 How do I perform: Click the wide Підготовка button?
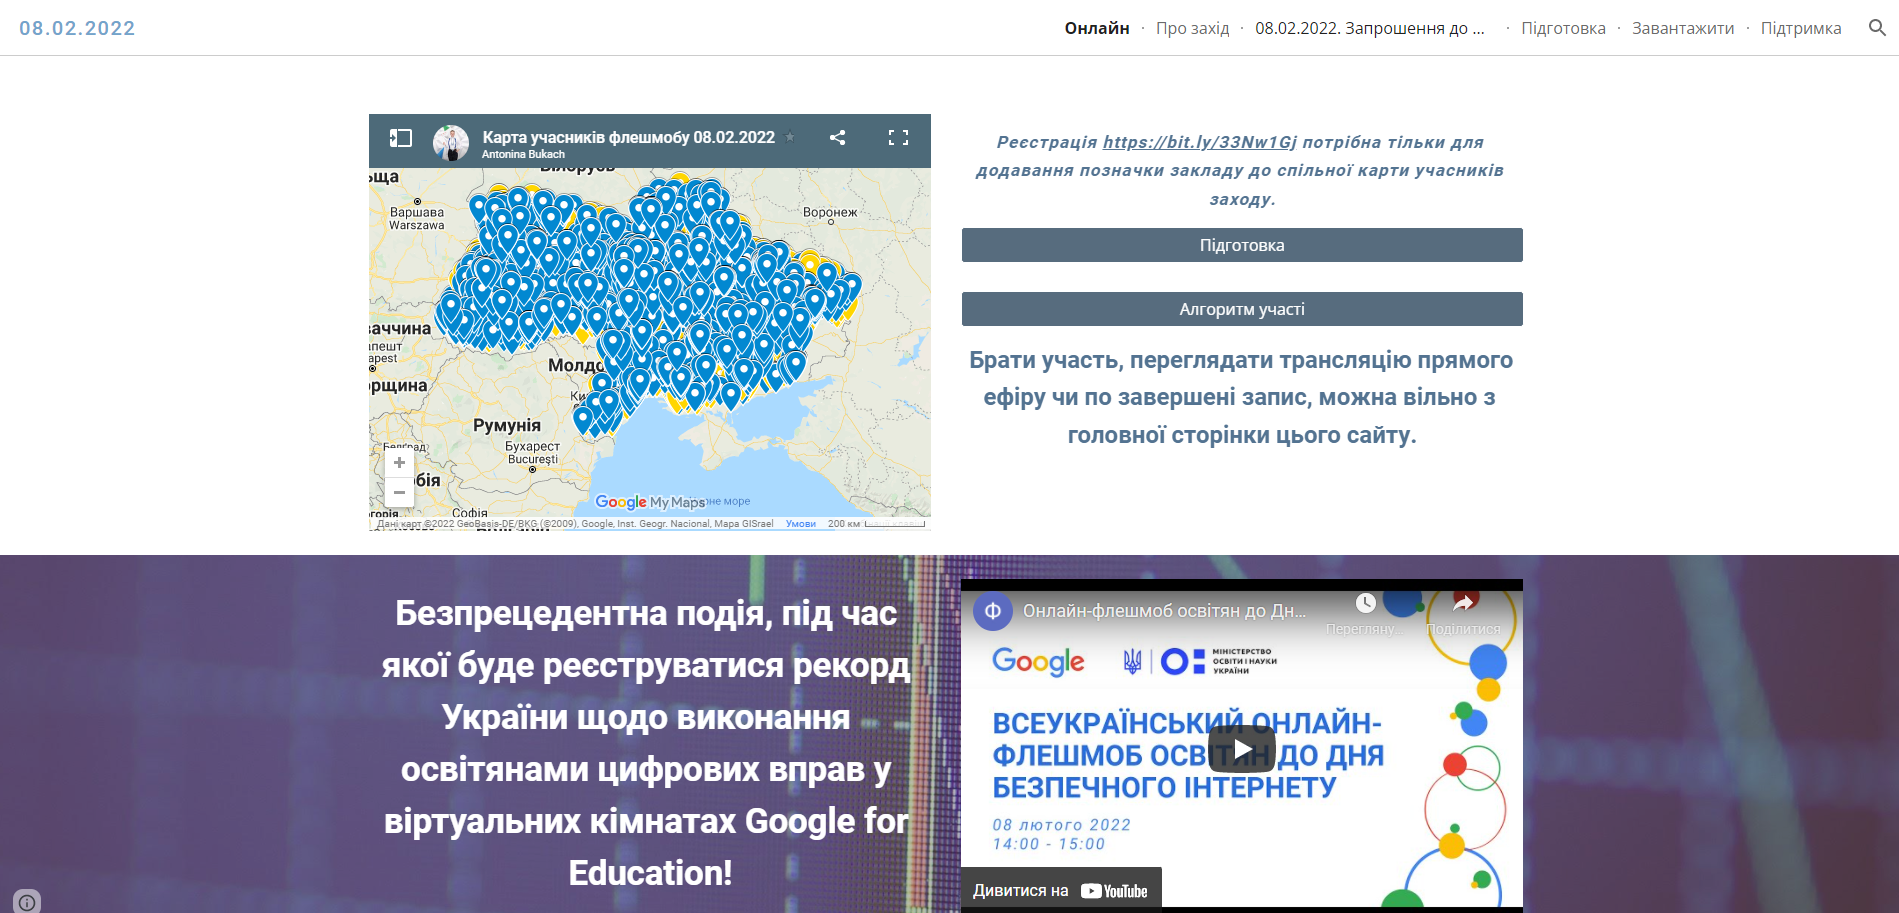tap(1242, 245)
